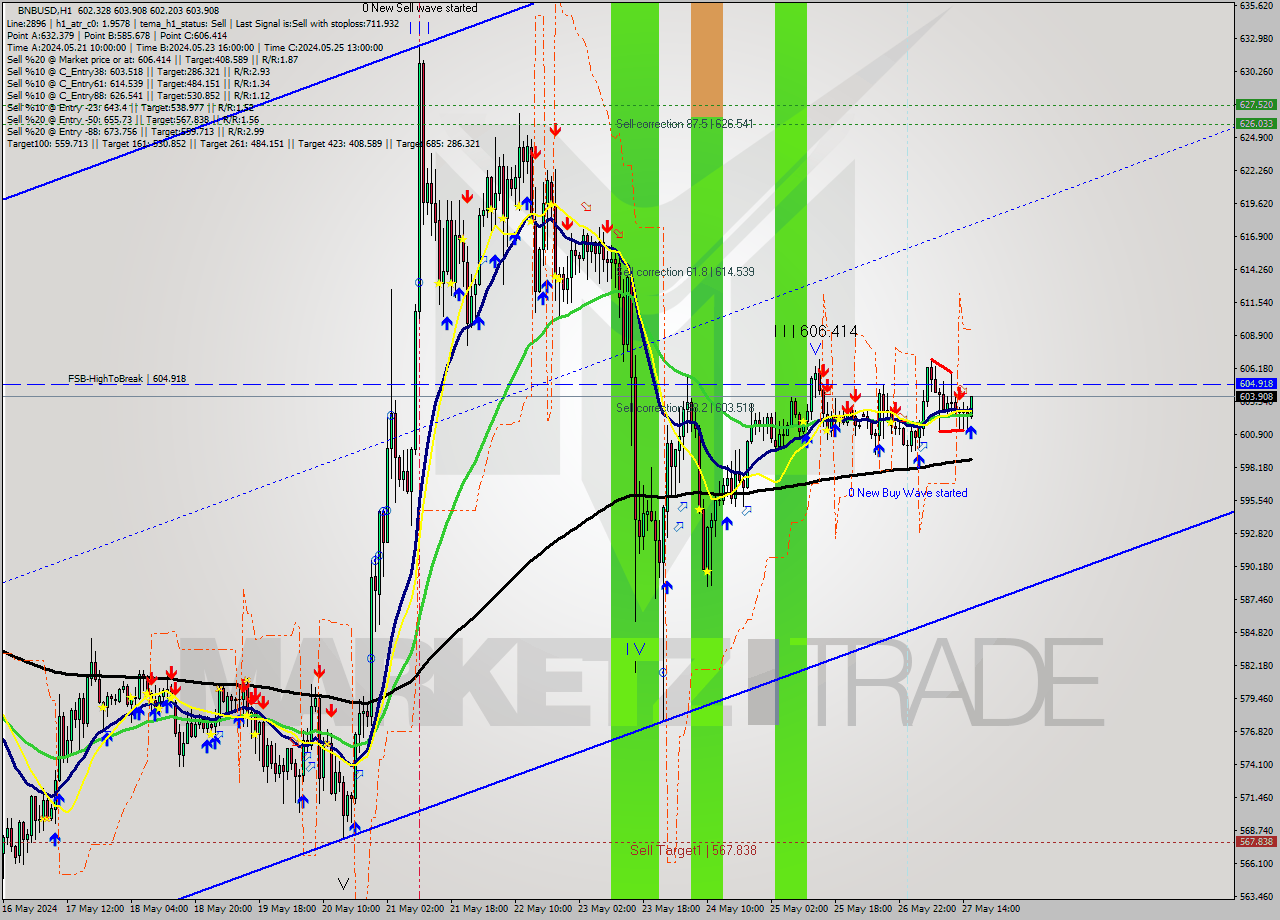Click the 582.180 price axis label
The width and height of the screenshot is (1280, 920).
pyautogui.click(x=1255, y=666)
